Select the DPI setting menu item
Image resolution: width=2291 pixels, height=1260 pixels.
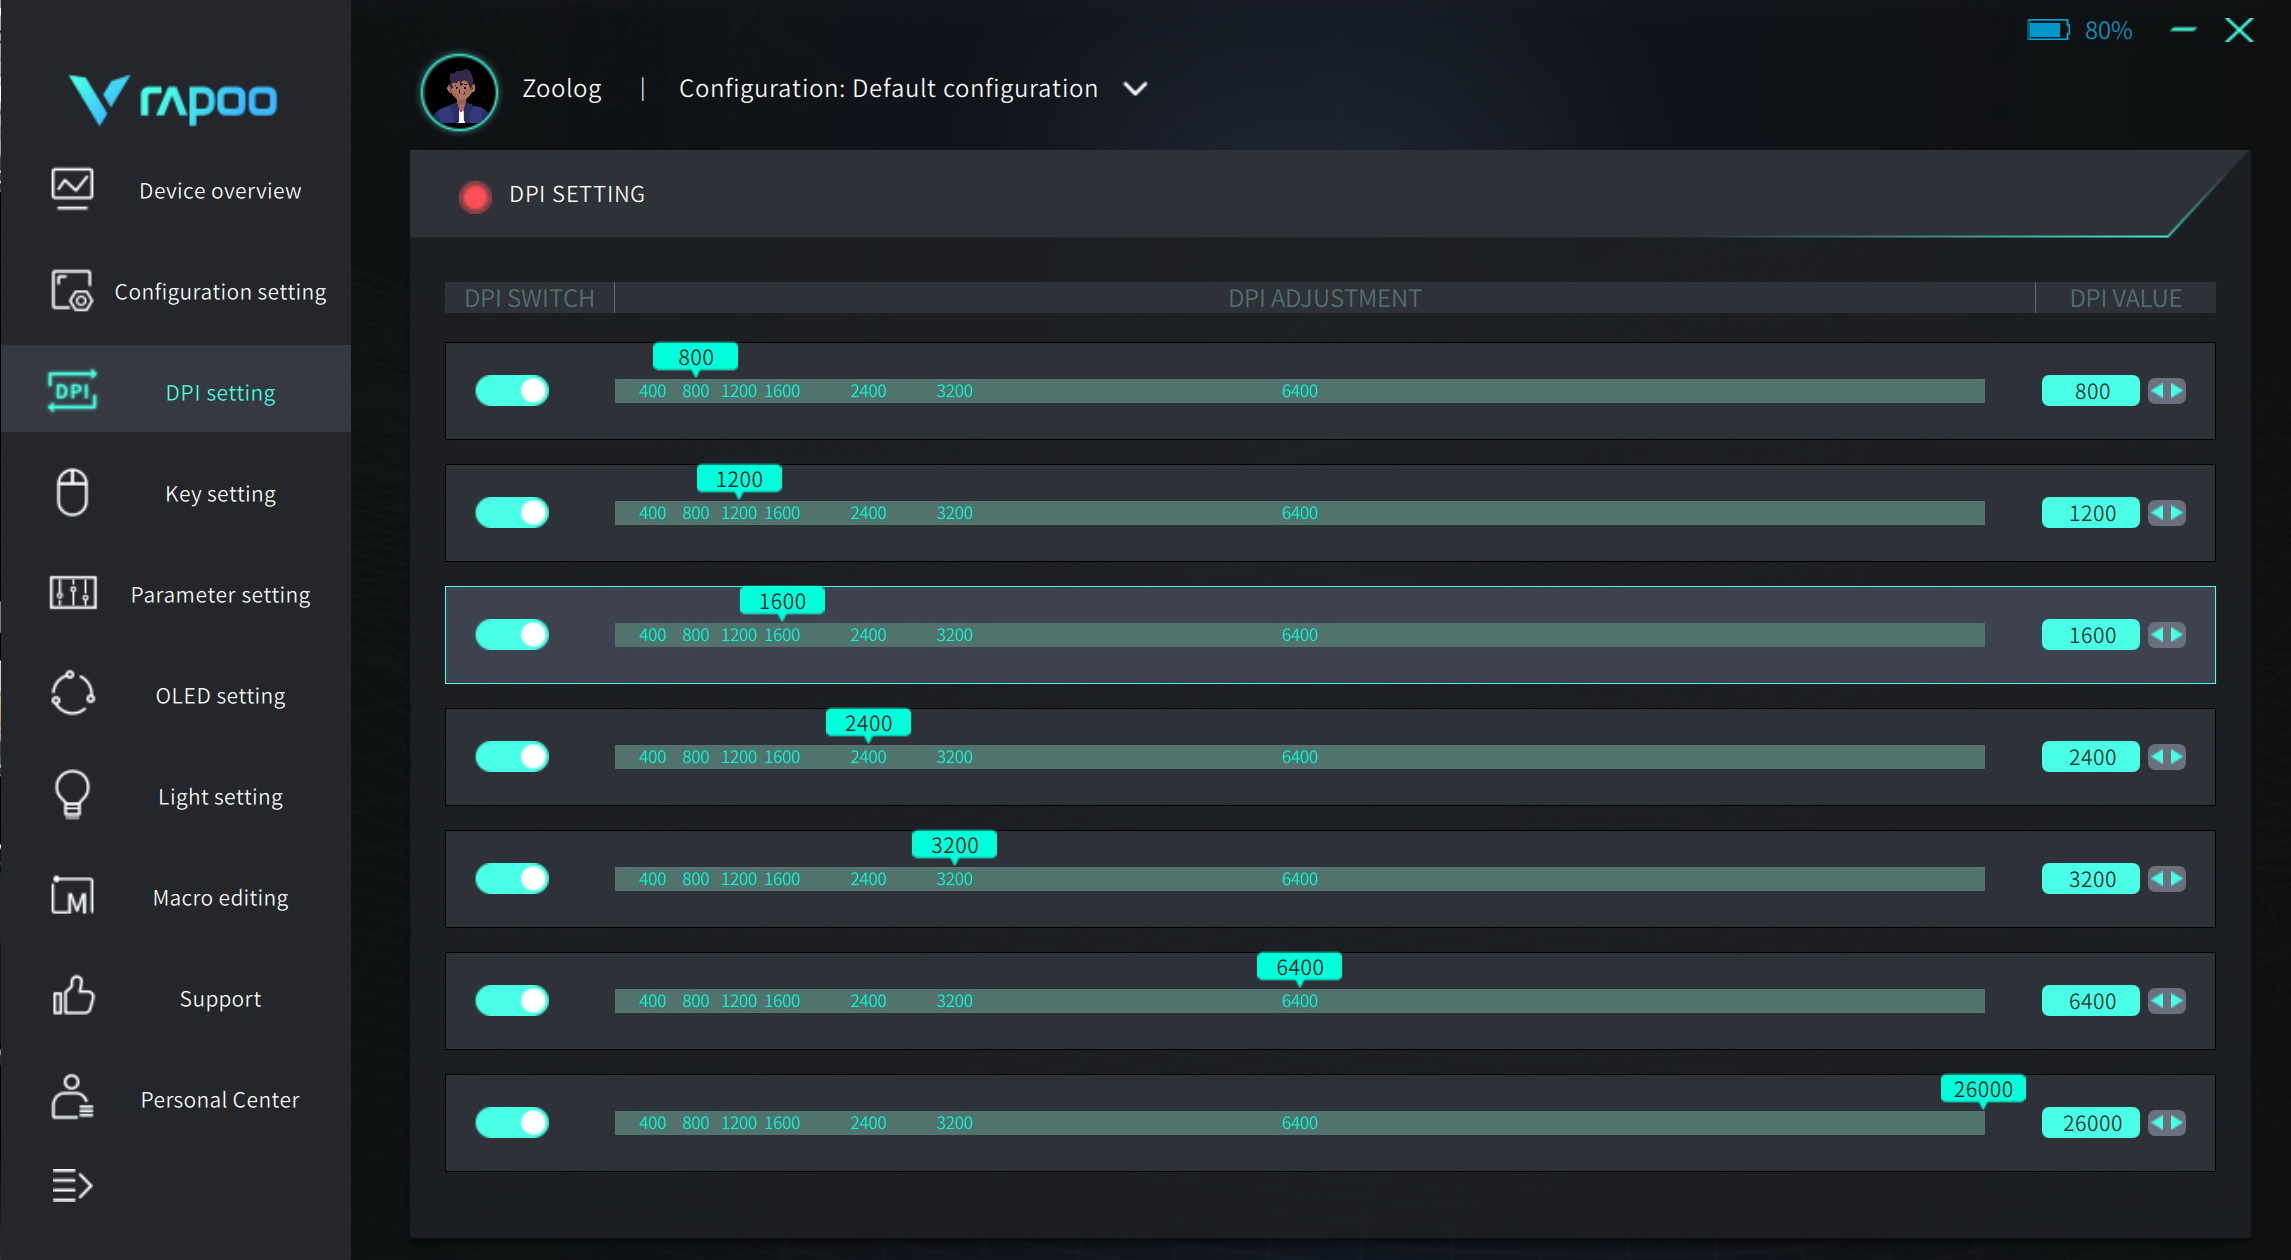219,393
